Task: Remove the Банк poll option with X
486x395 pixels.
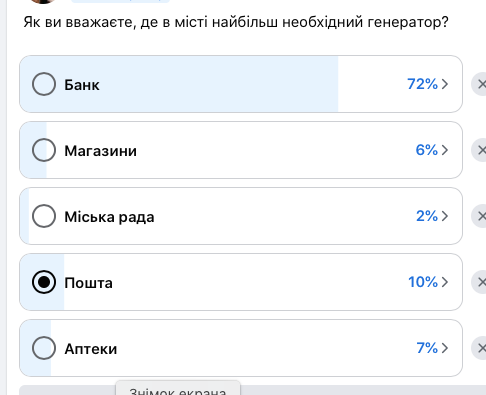Action: click(479, 84)
